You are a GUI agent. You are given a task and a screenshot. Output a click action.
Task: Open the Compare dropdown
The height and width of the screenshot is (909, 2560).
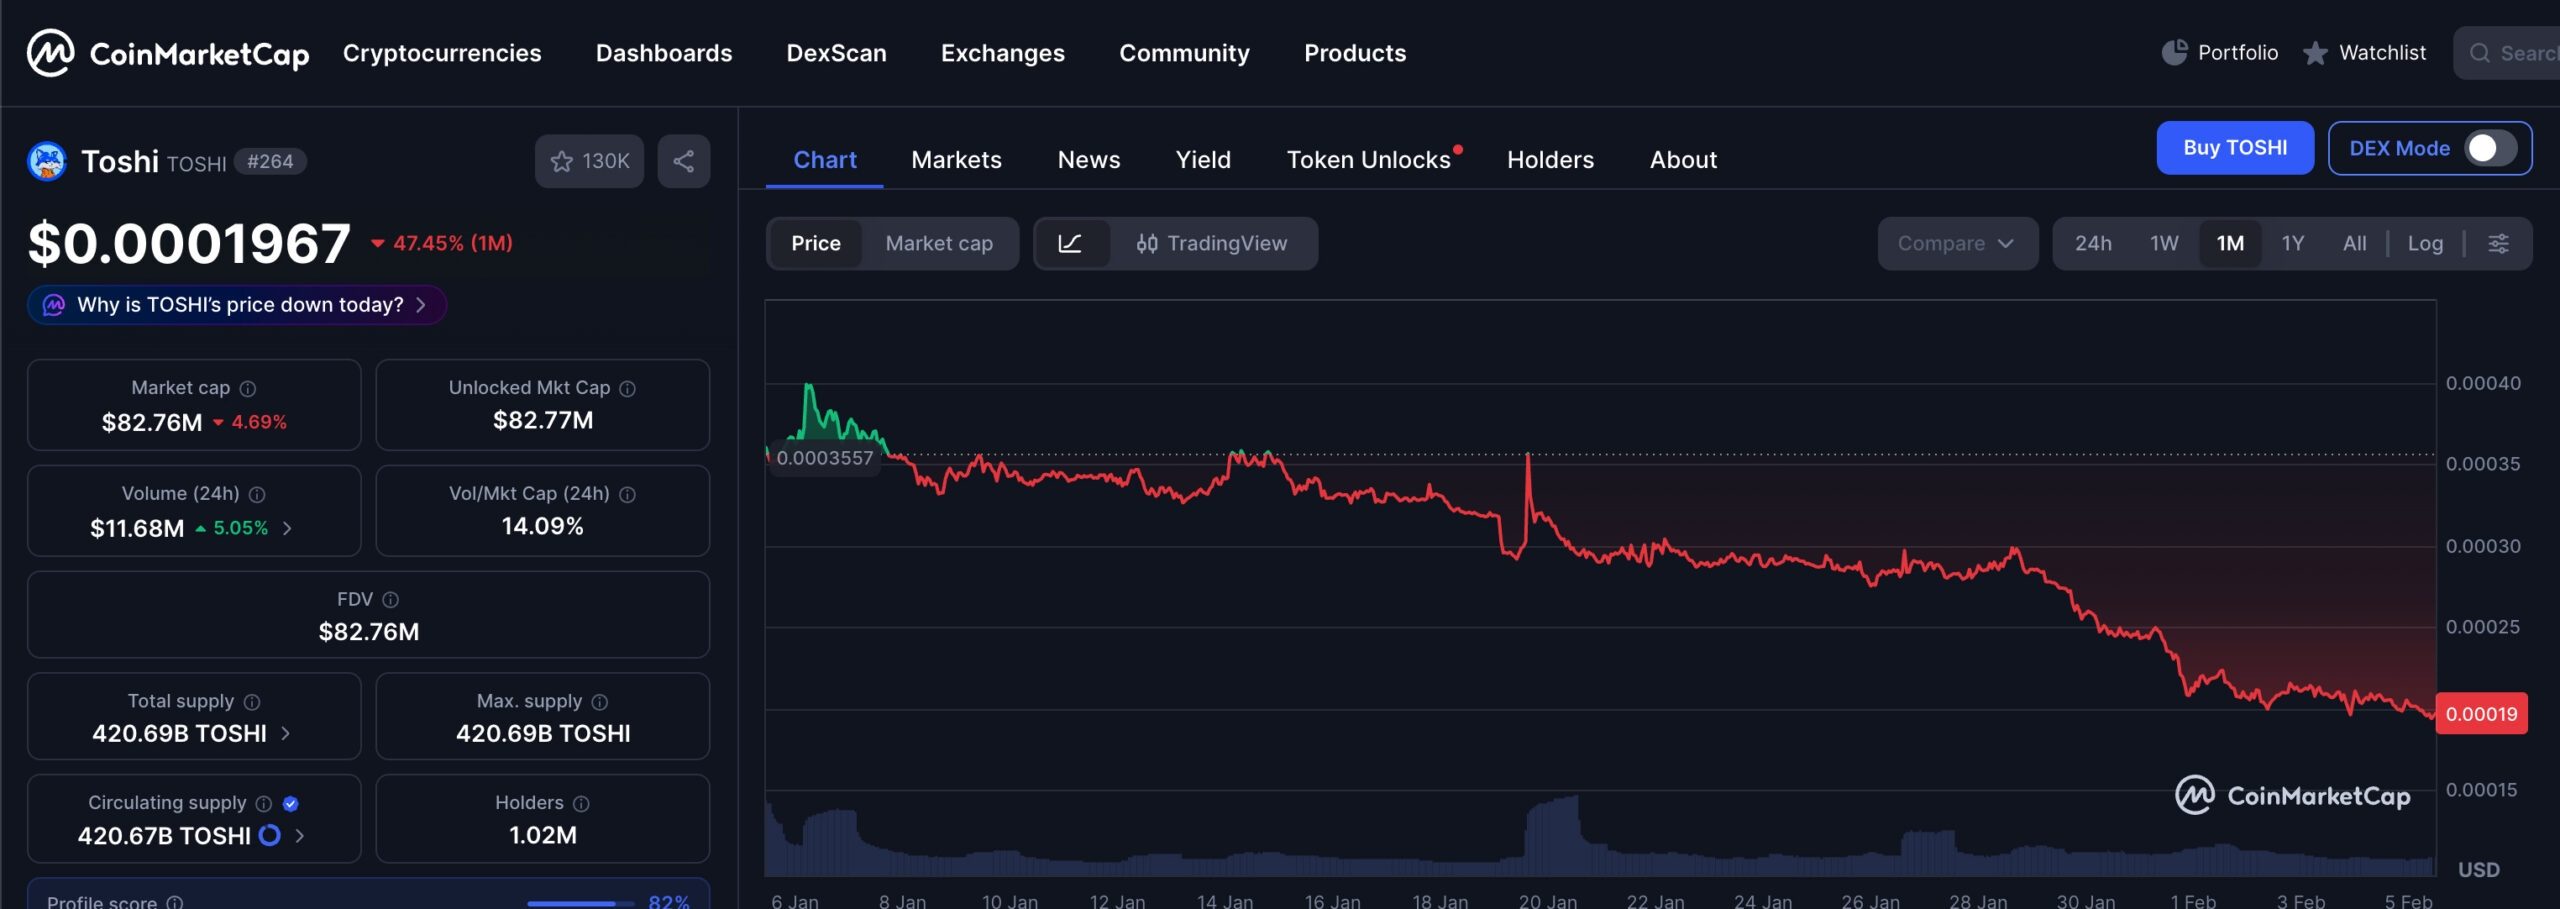pos(1957,243)
